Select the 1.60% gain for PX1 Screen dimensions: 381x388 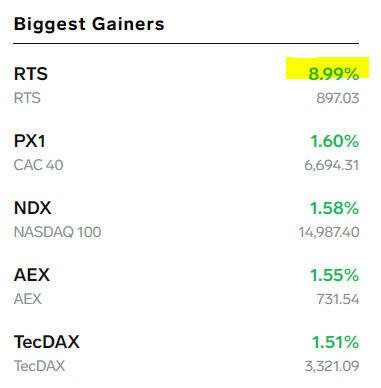335,141
